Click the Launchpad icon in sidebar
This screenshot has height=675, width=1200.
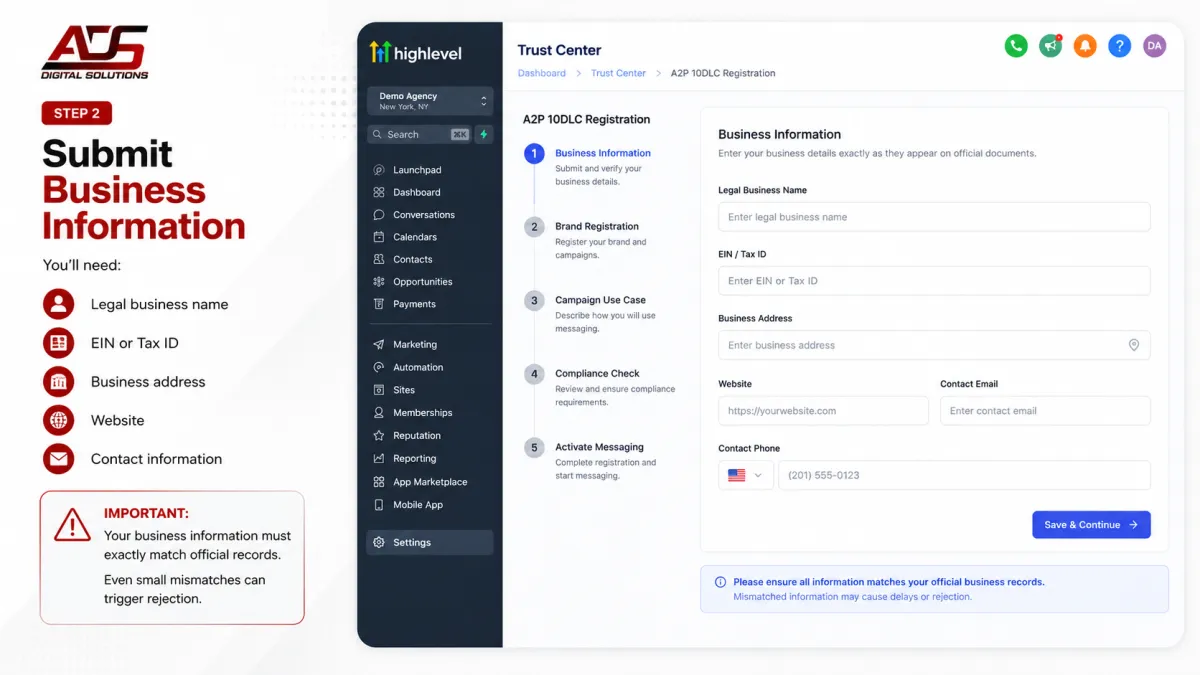tap(379, 170)
